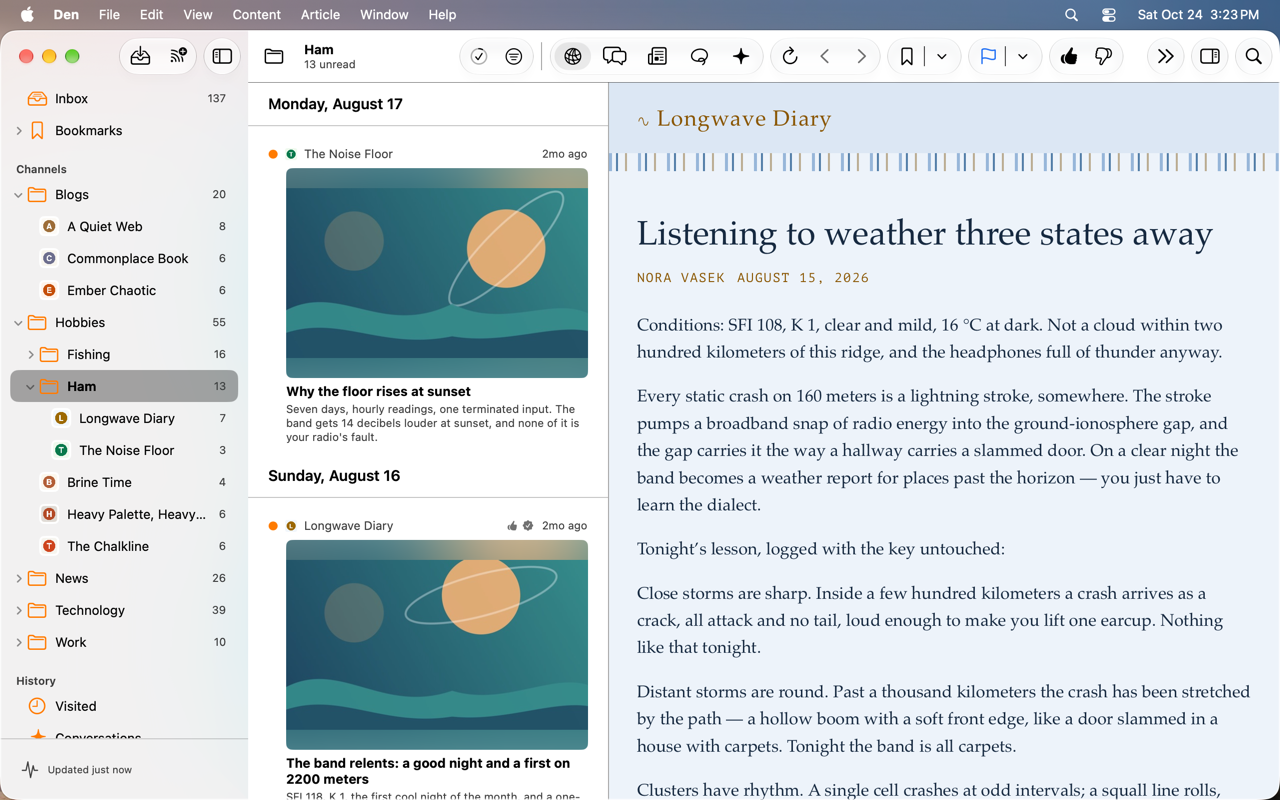Click the lasso speech bubble toolbar icon
Viewport: 1280px width, 800px height.
[x=699, y=57]
